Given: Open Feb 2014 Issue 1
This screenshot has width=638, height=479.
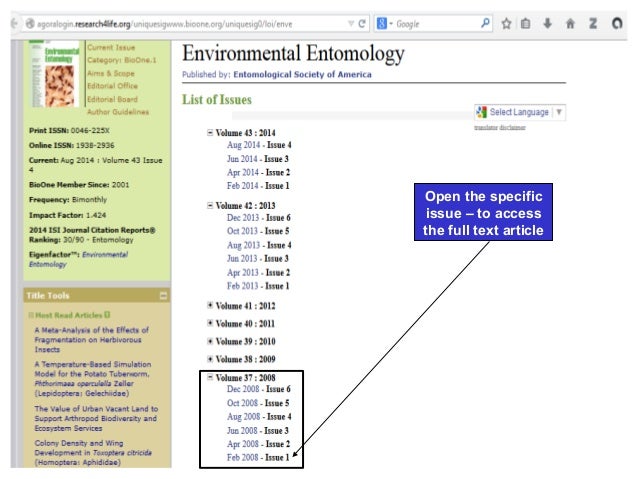Looking at the screenshot, I should point(258,186).
